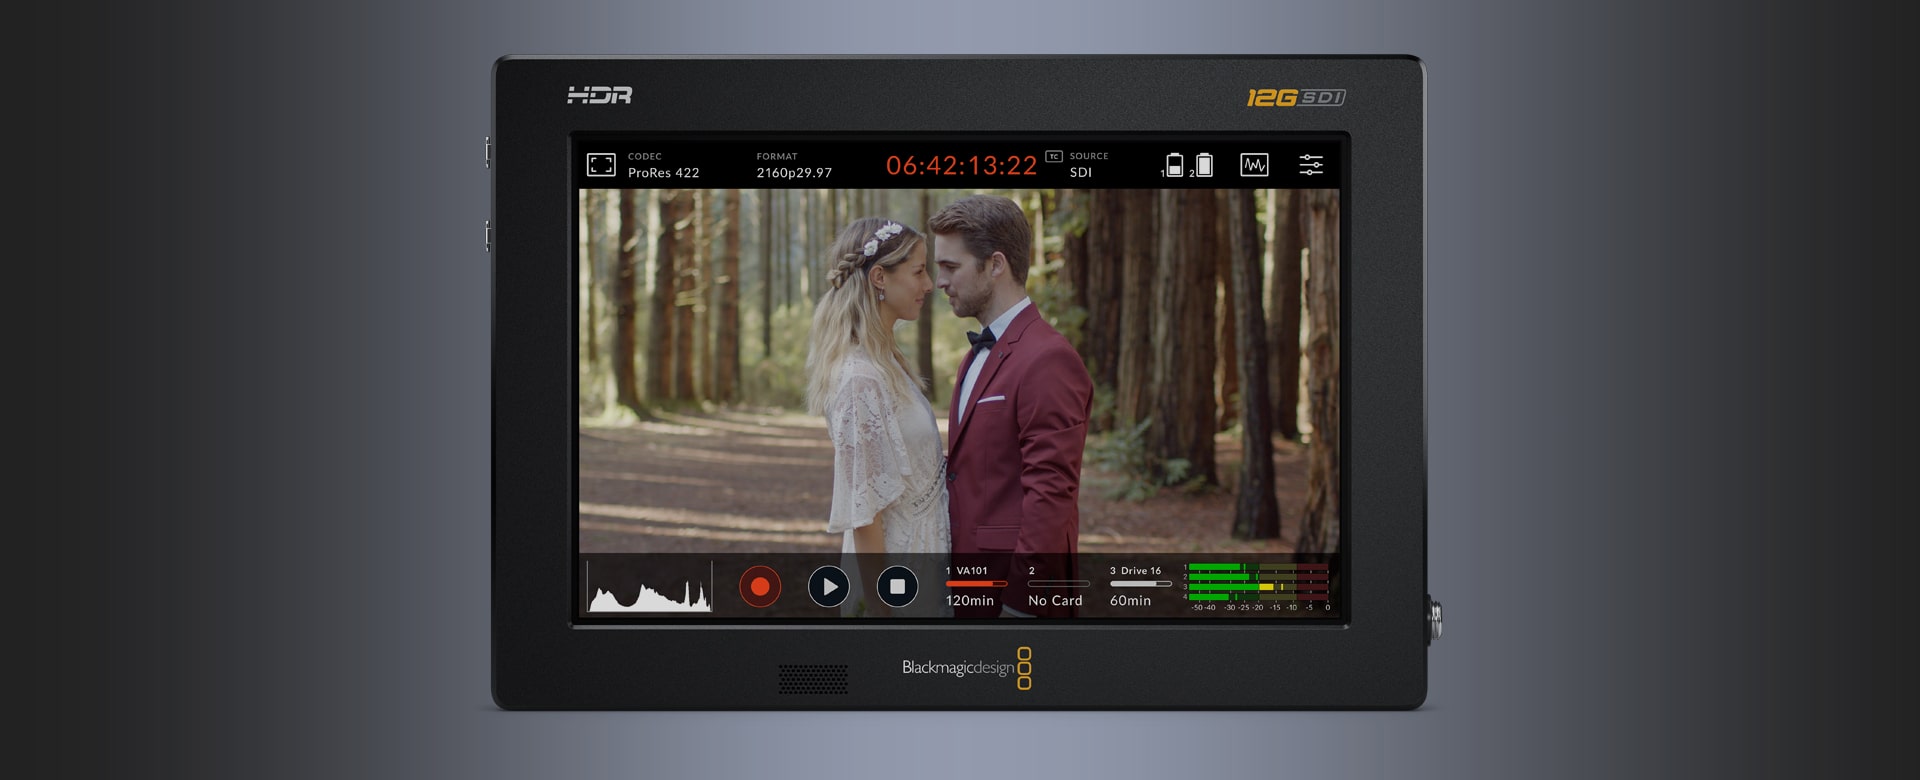
Task: Select storage slot 3 Drive 16
Action: 1138,586
